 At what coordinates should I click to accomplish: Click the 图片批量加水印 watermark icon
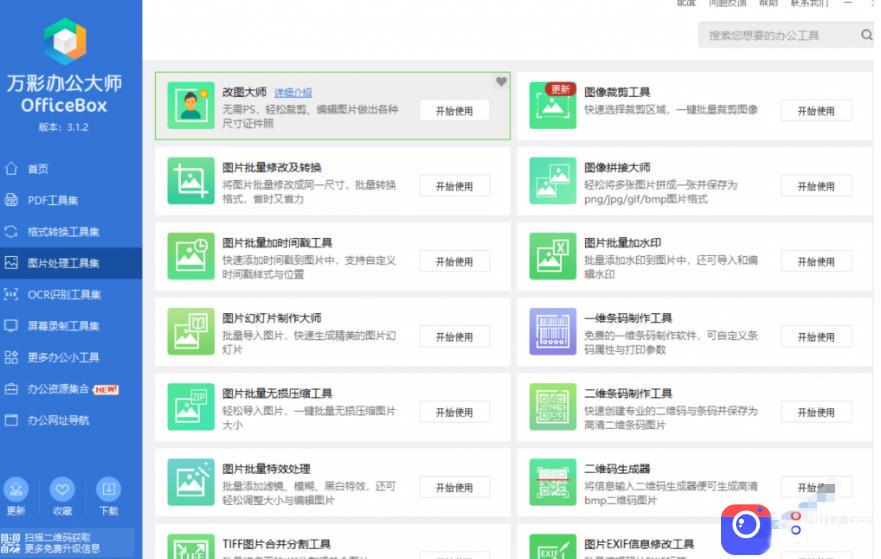pos(552,256)
